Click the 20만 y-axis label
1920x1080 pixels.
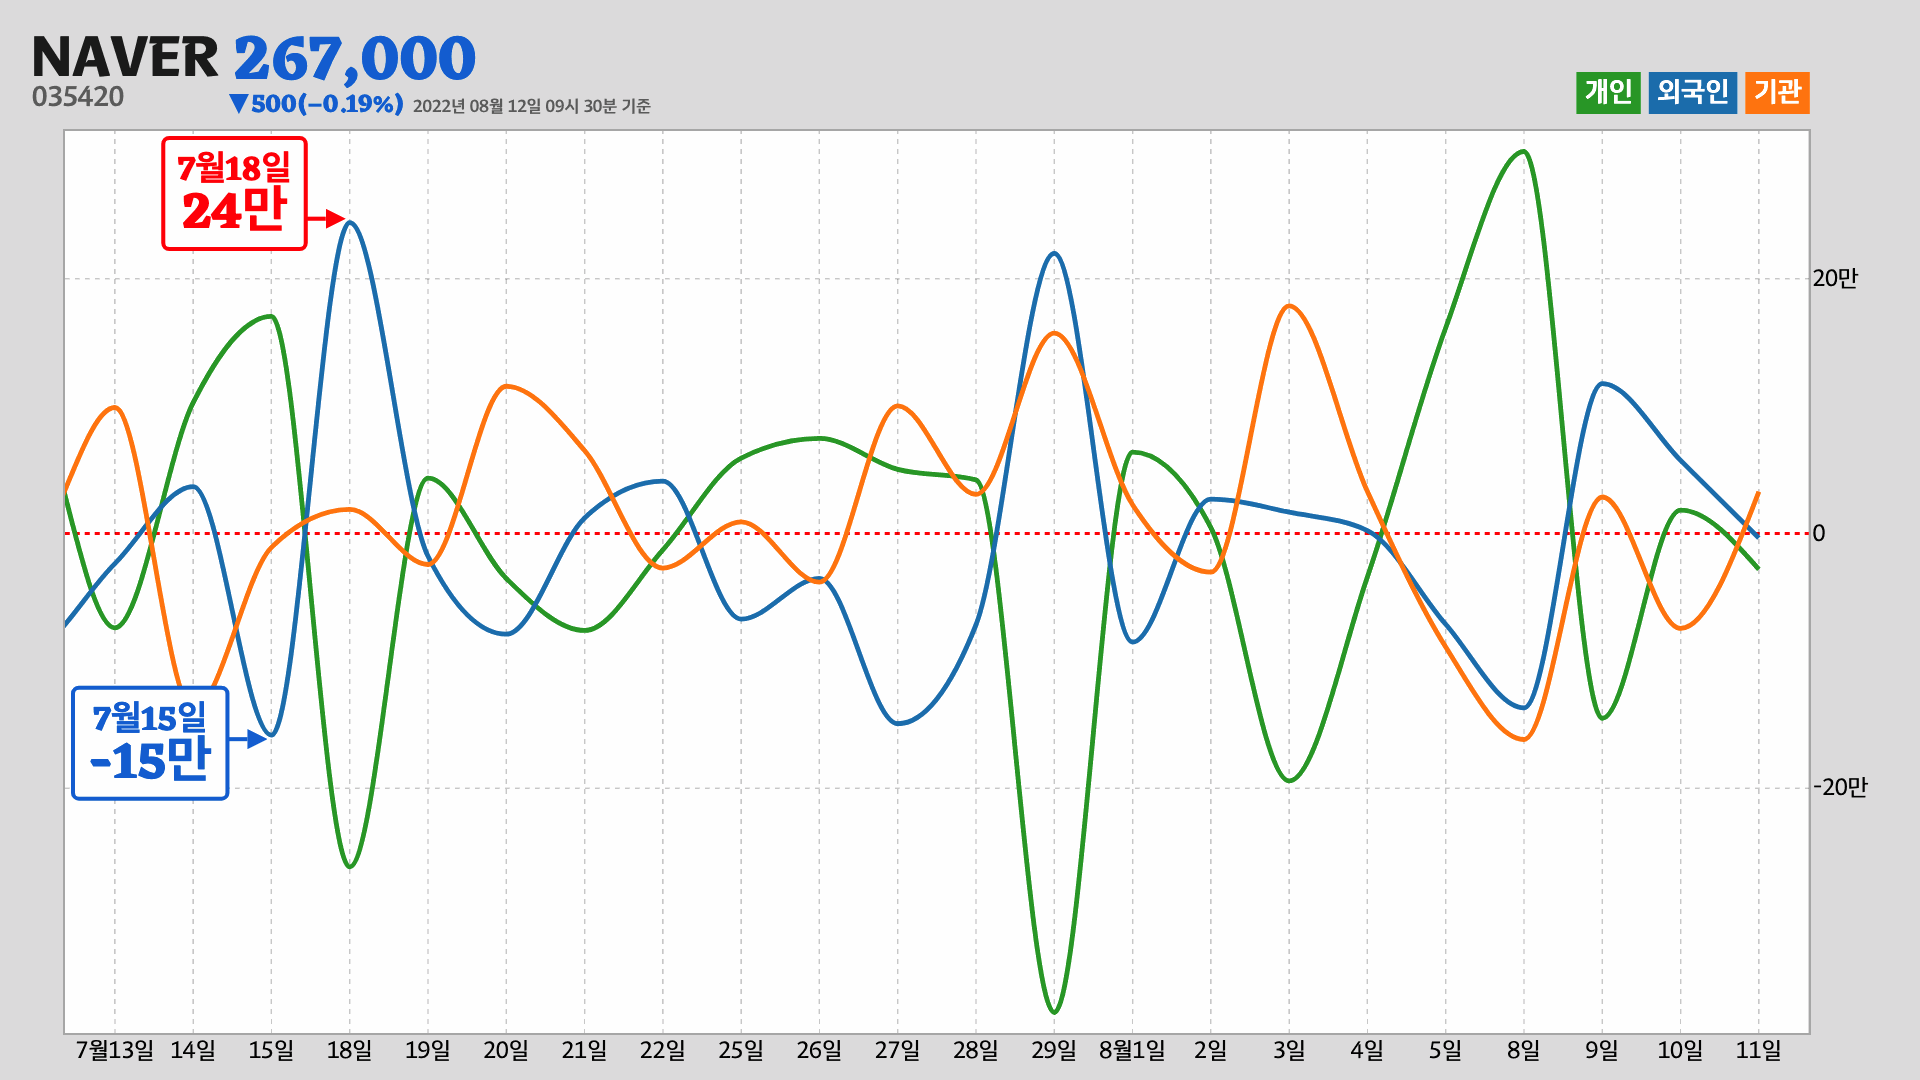[x=1835, y=279]
